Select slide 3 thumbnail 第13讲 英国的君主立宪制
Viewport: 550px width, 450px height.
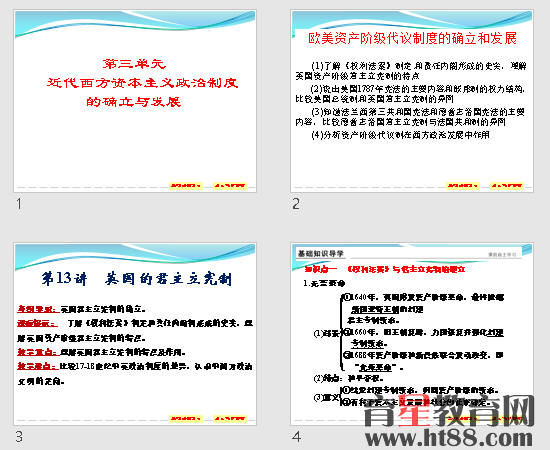[x=135, y=334]
